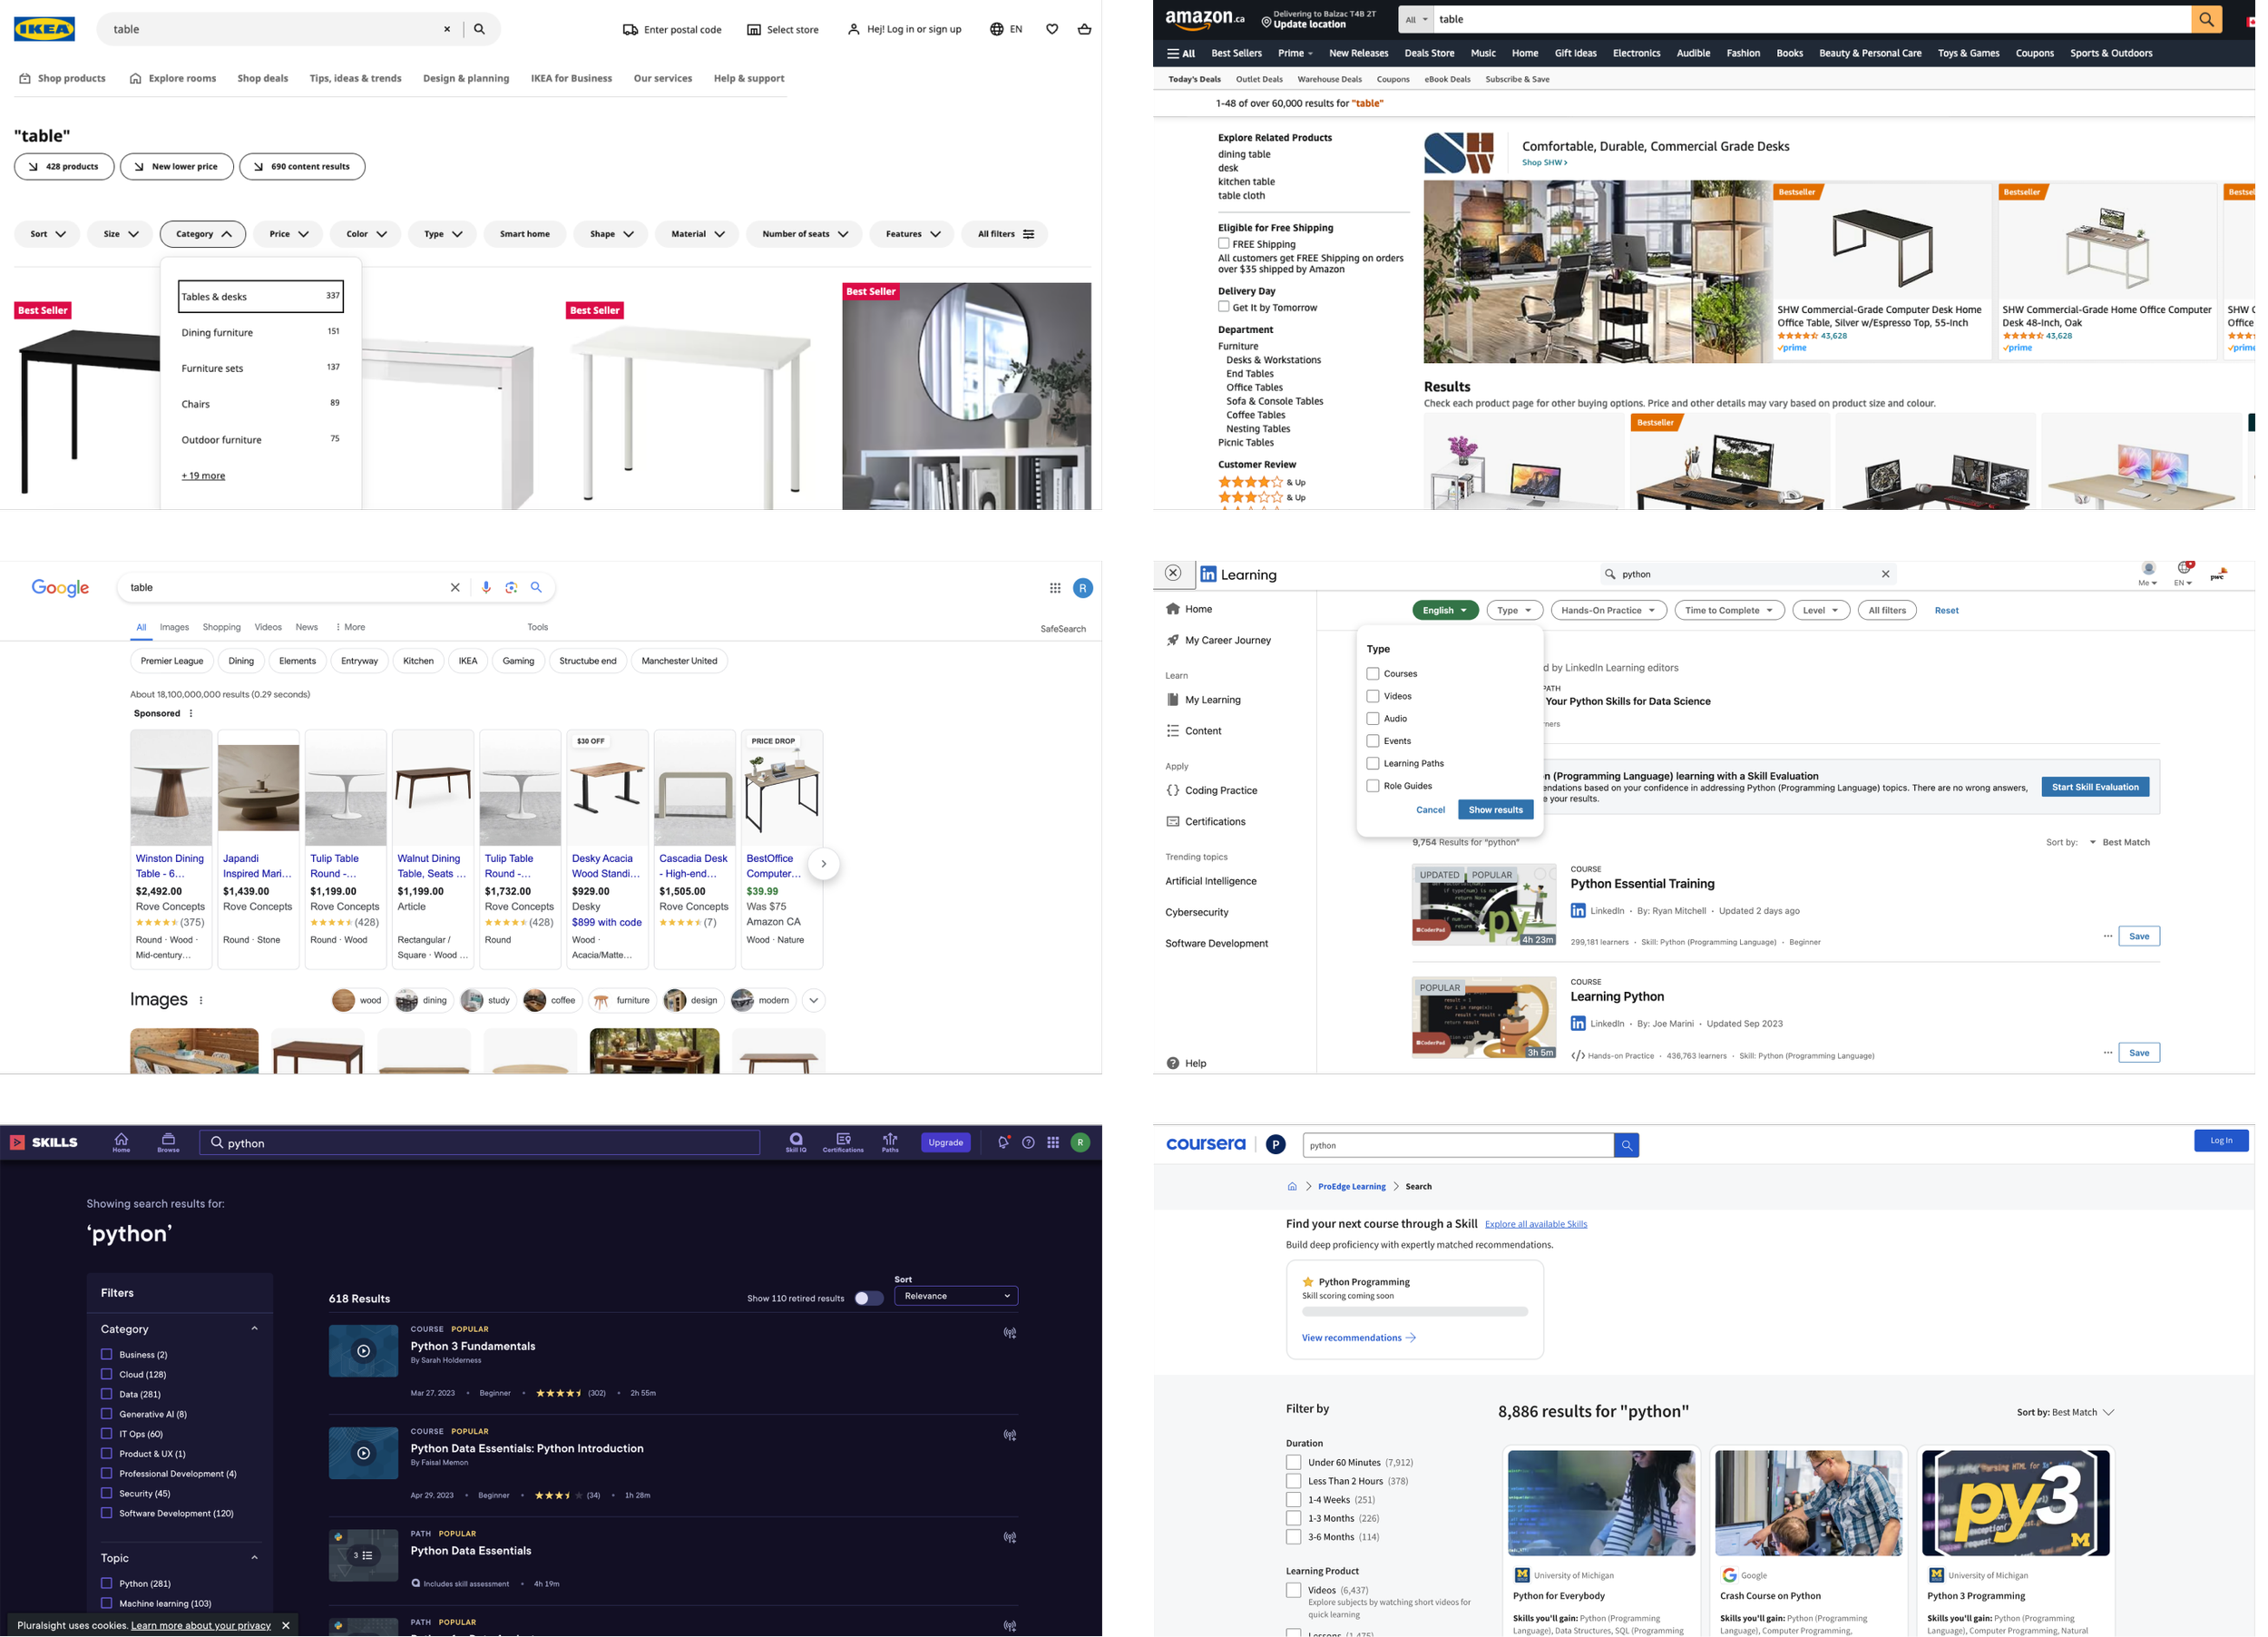Screen dimensions: 2268x1637
Task: Collapse Pluralsight Category filter section
Action: pos(254,1329)
